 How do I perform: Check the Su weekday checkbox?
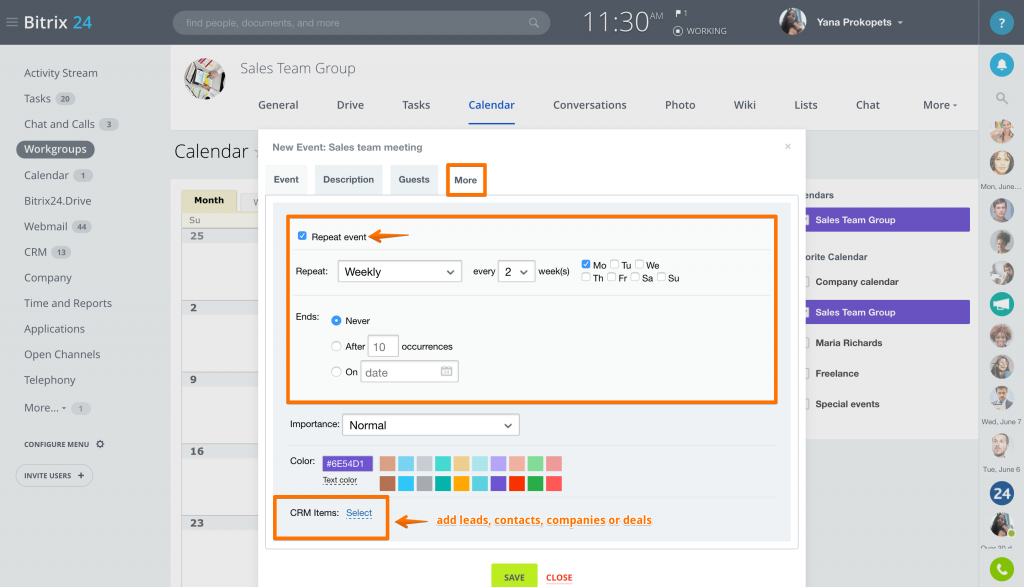(x=662, y=277)
